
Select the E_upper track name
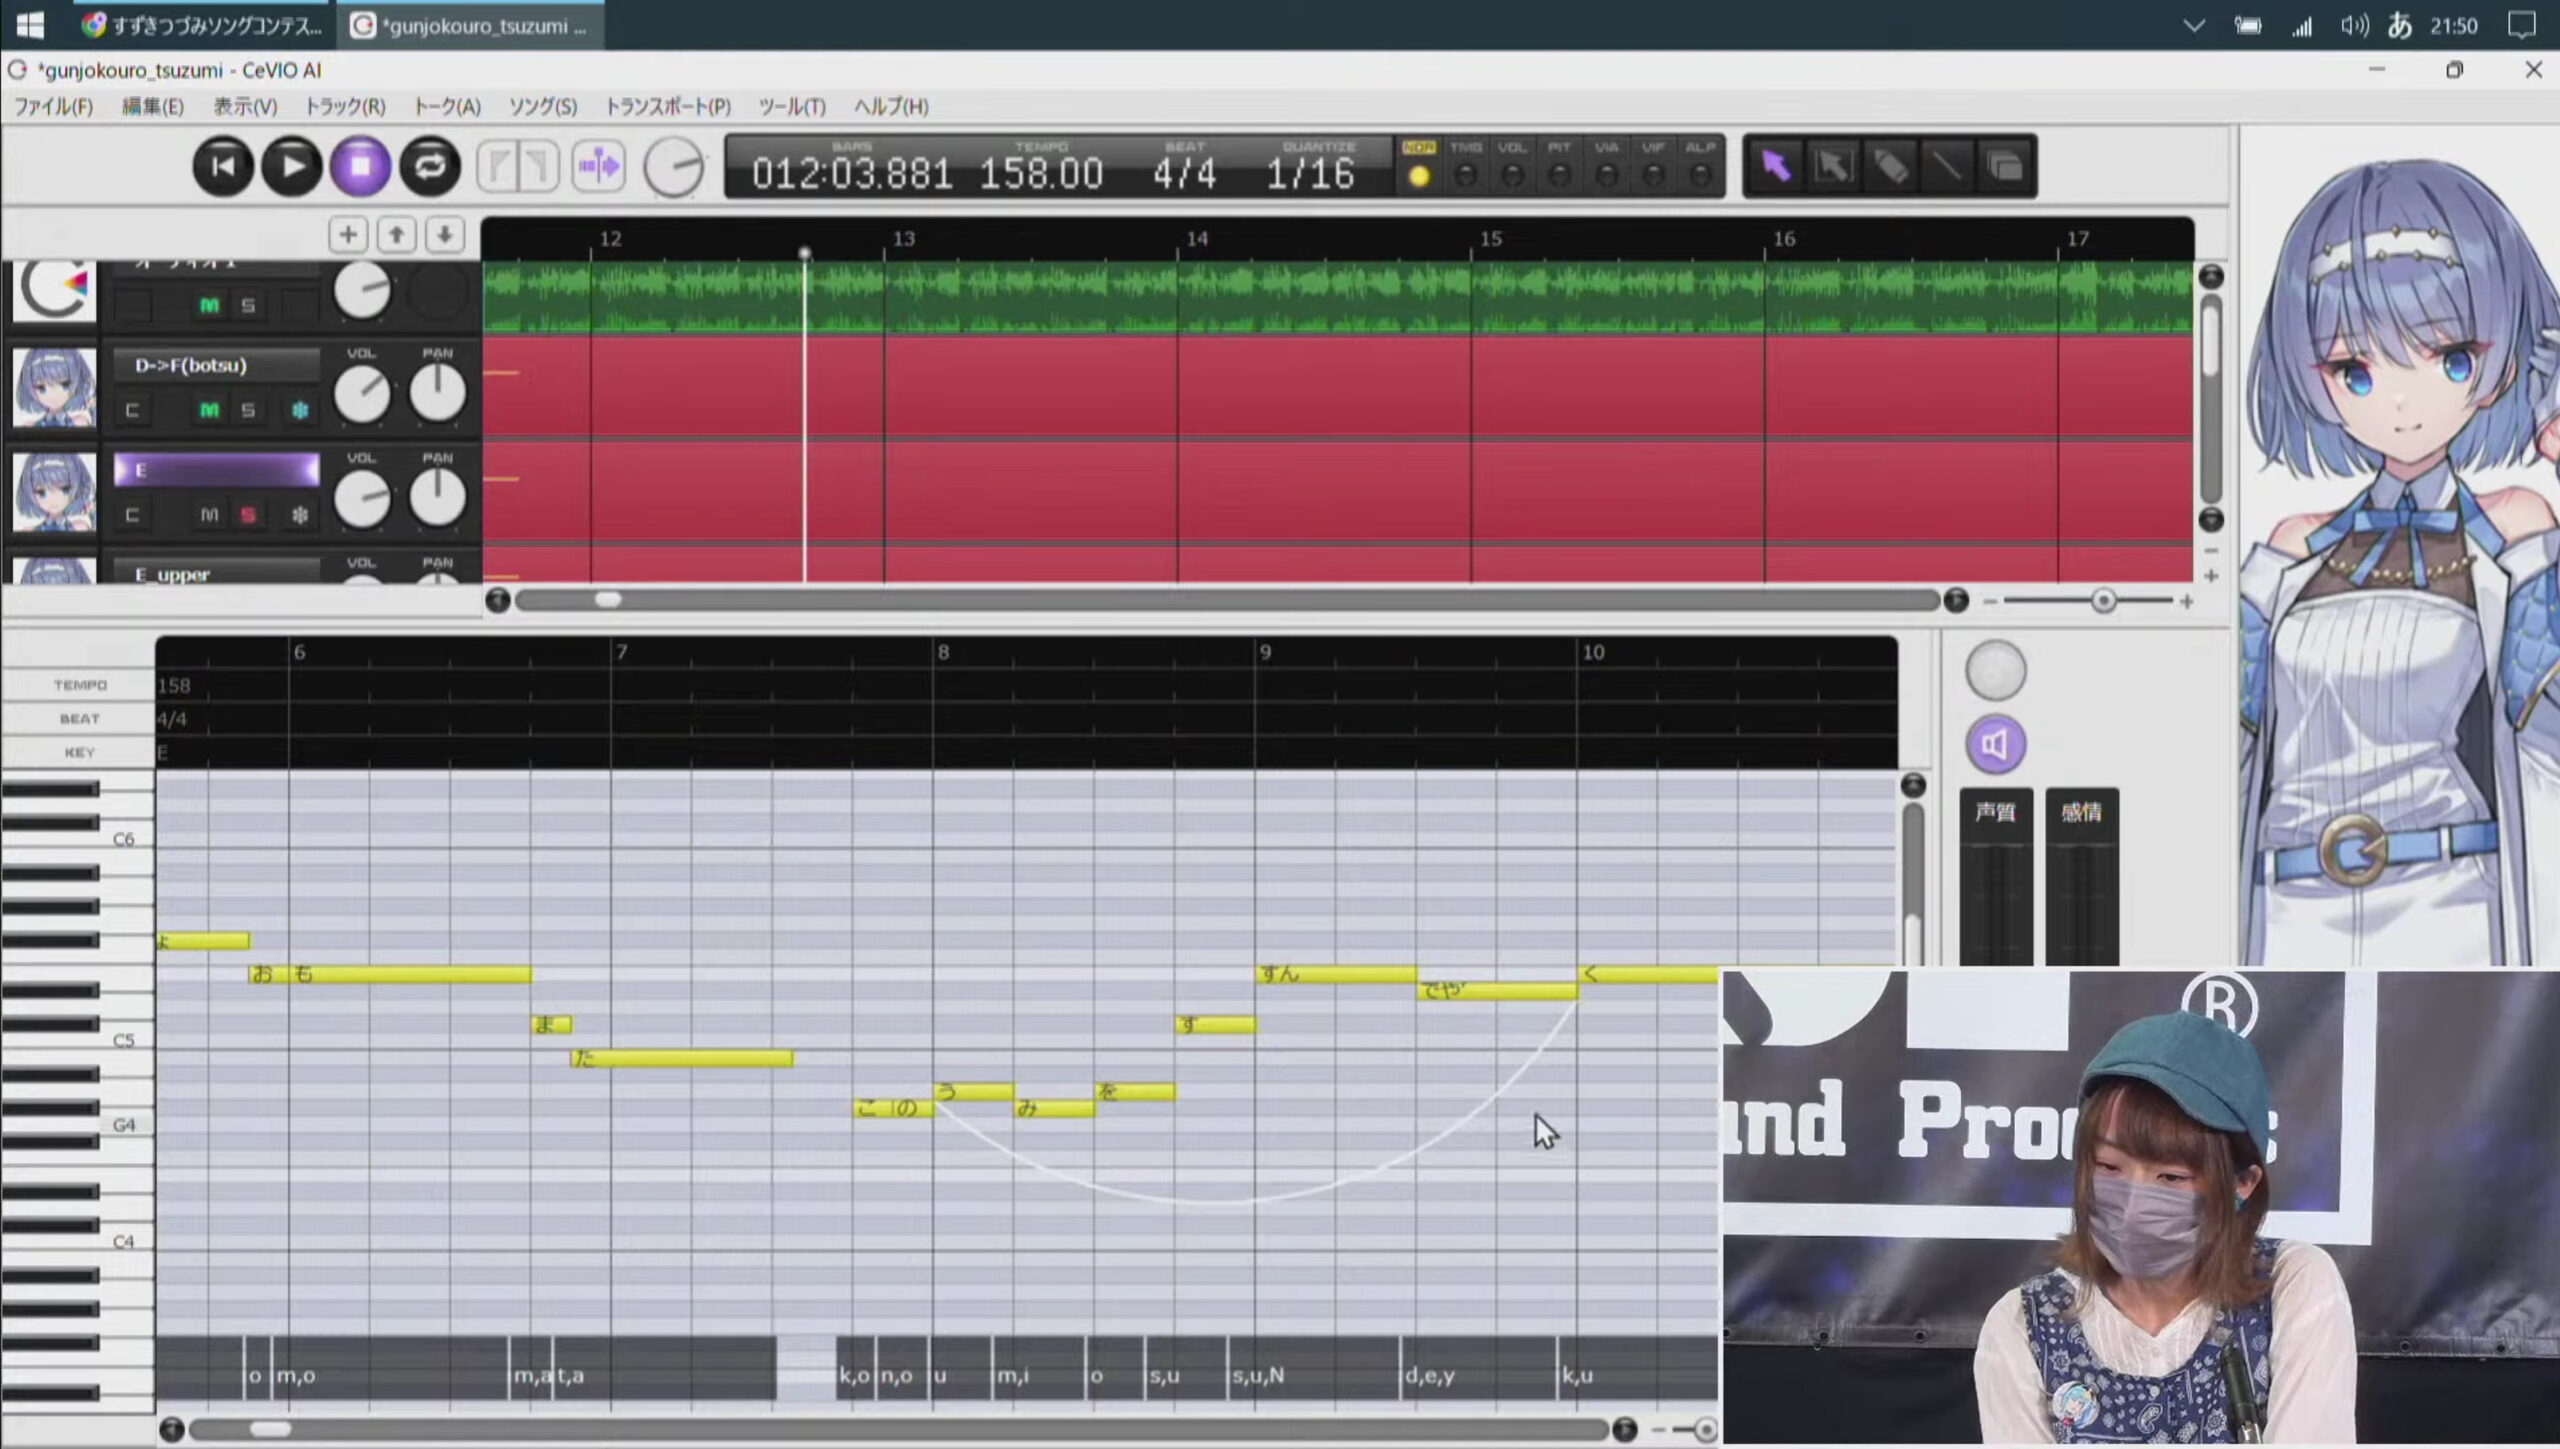click(216, 574)
